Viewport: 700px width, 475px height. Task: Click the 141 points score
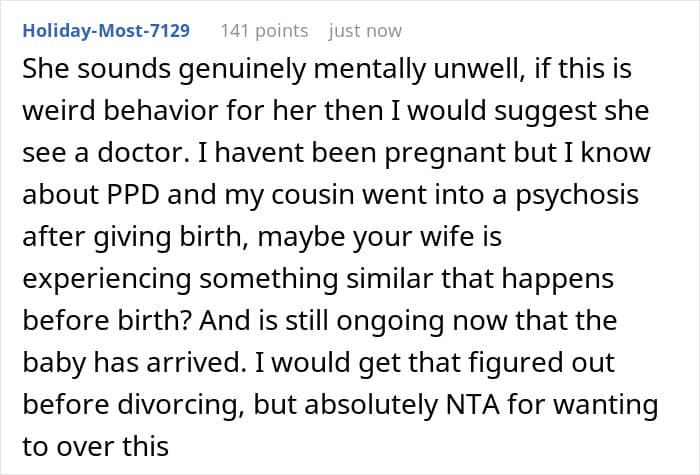click(x=262, y=31)
